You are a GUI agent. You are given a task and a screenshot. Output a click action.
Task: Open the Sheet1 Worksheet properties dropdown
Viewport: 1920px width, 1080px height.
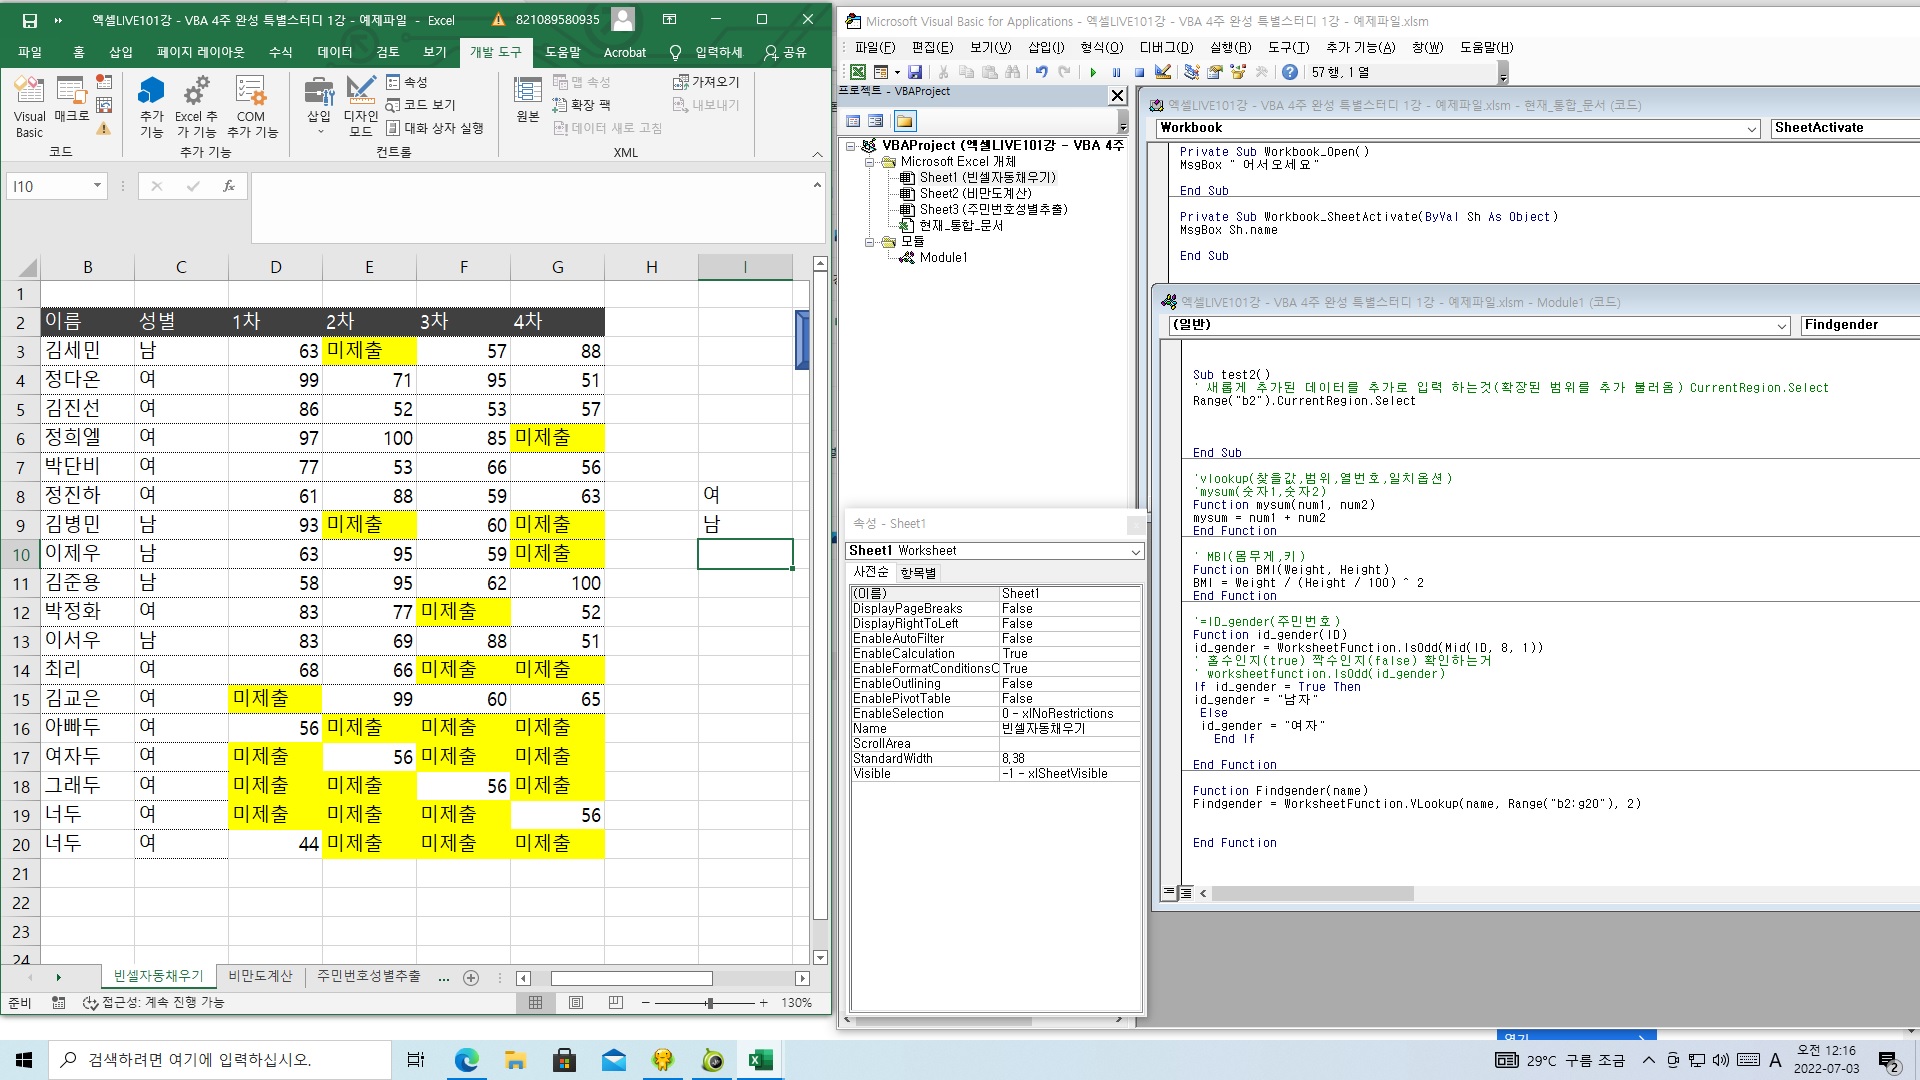point(1135,551)
